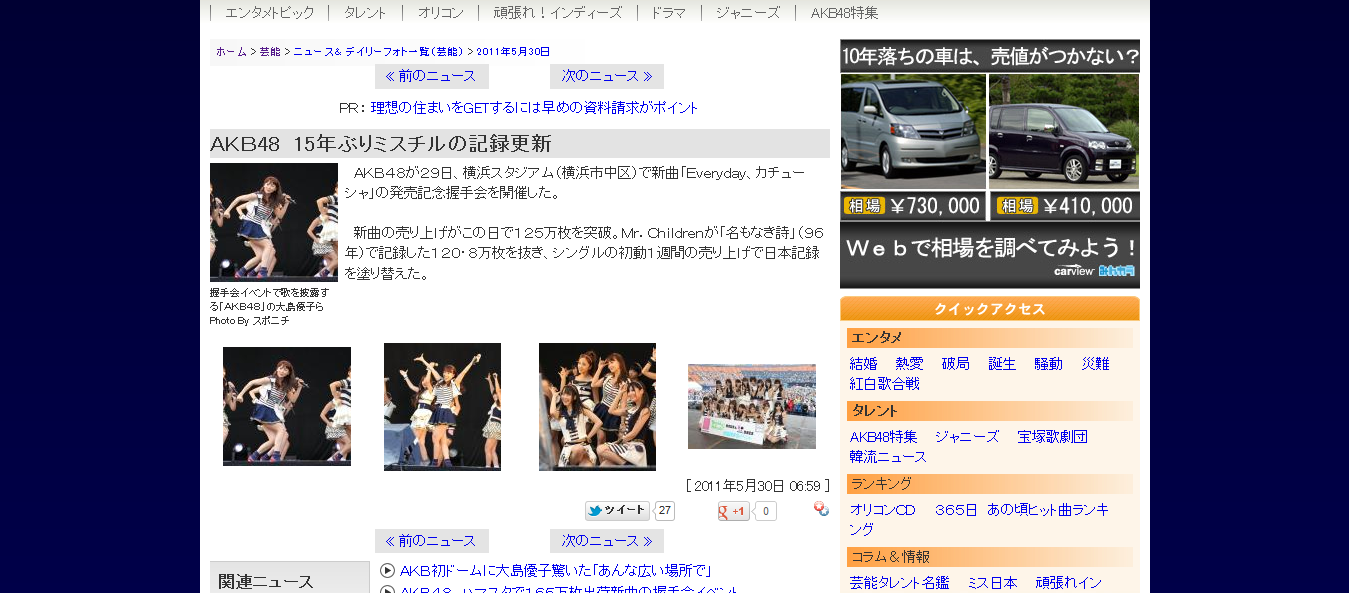Image resolution: width=1349 pixels, height=593 pixels.
Task: Go to 芸能 in the breadcrumb
Action: click(270, 52)
